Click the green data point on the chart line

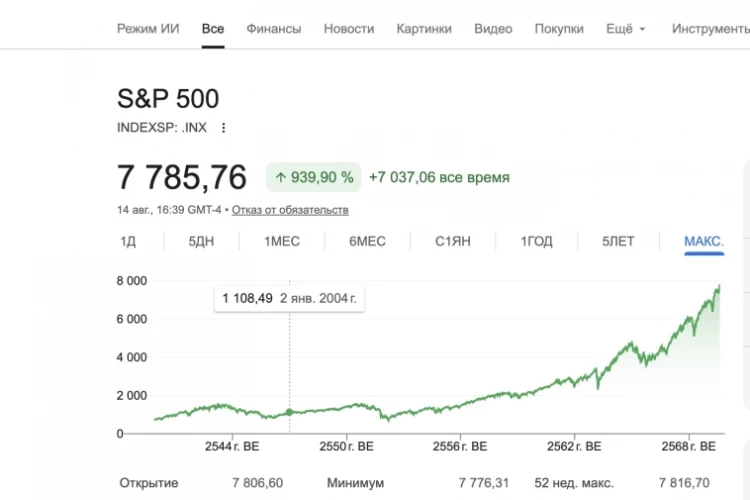click(x=289, y=412)
